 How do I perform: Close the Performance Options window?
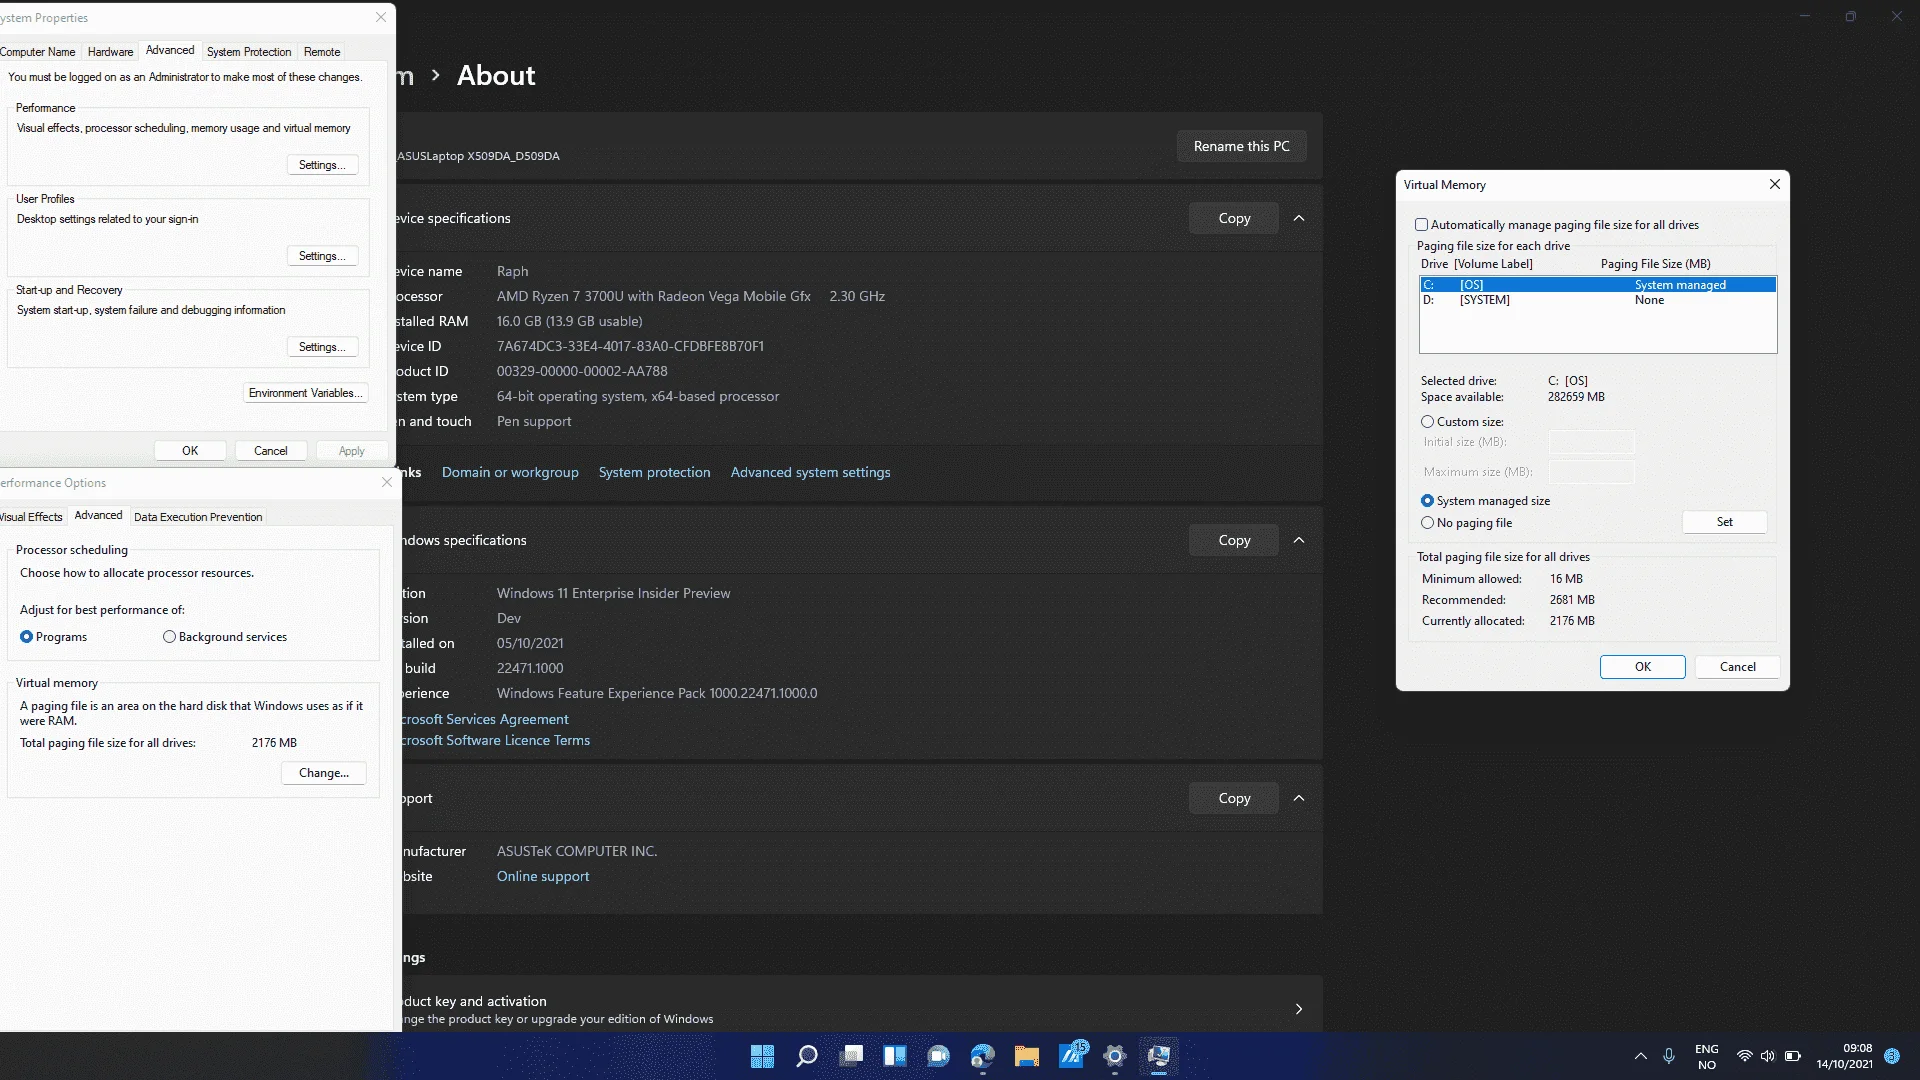(387, 482)
